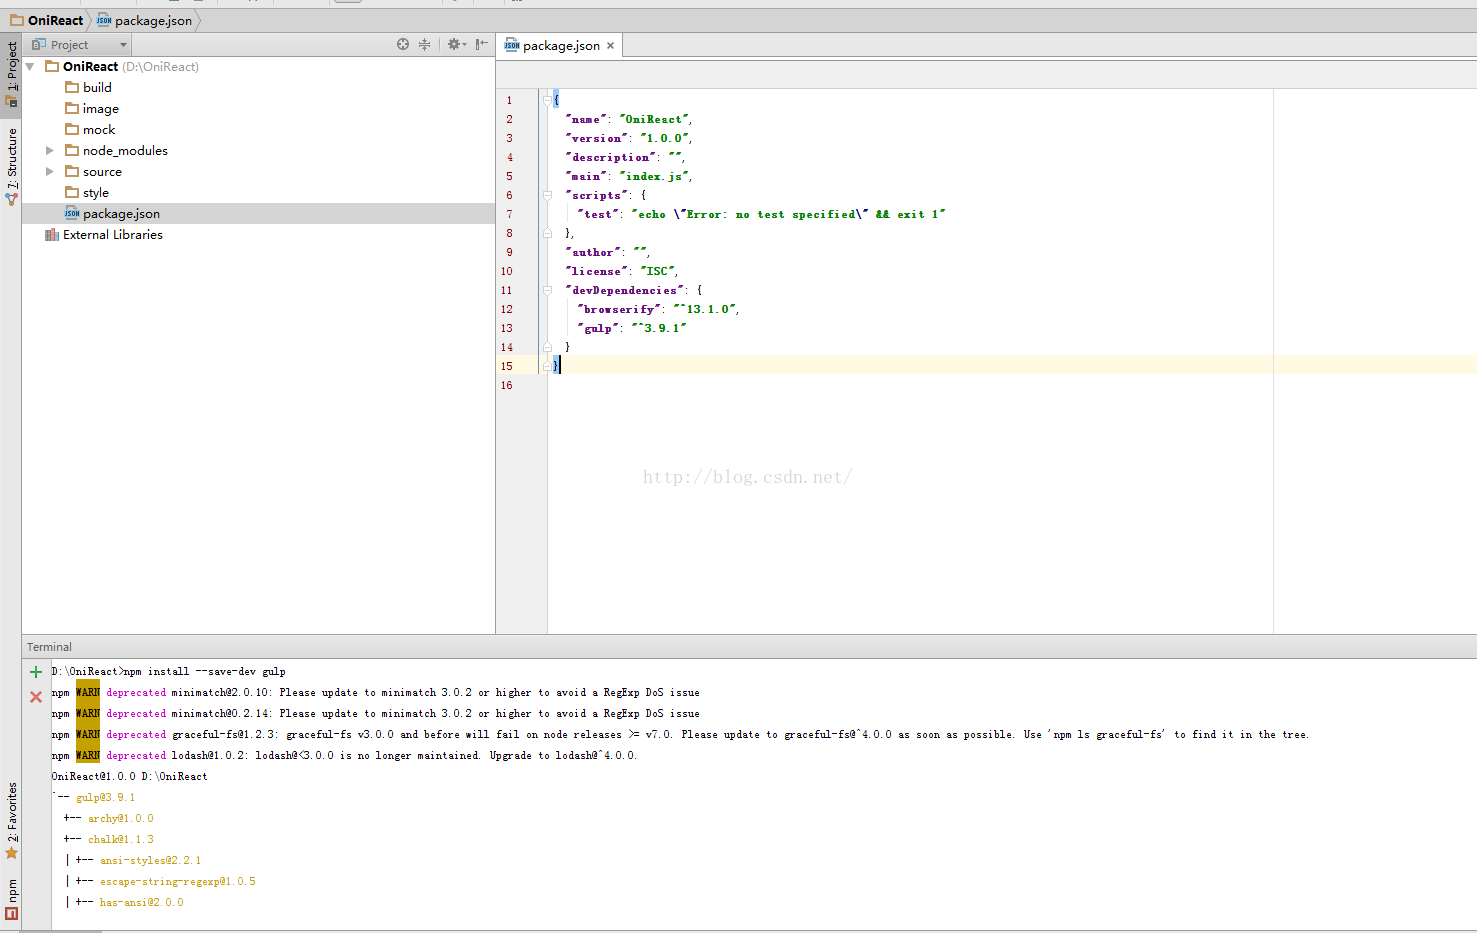Viewport: 1477px width, 933px height.
Task: Open the Project panel settings gear
Action: point(455,44)
